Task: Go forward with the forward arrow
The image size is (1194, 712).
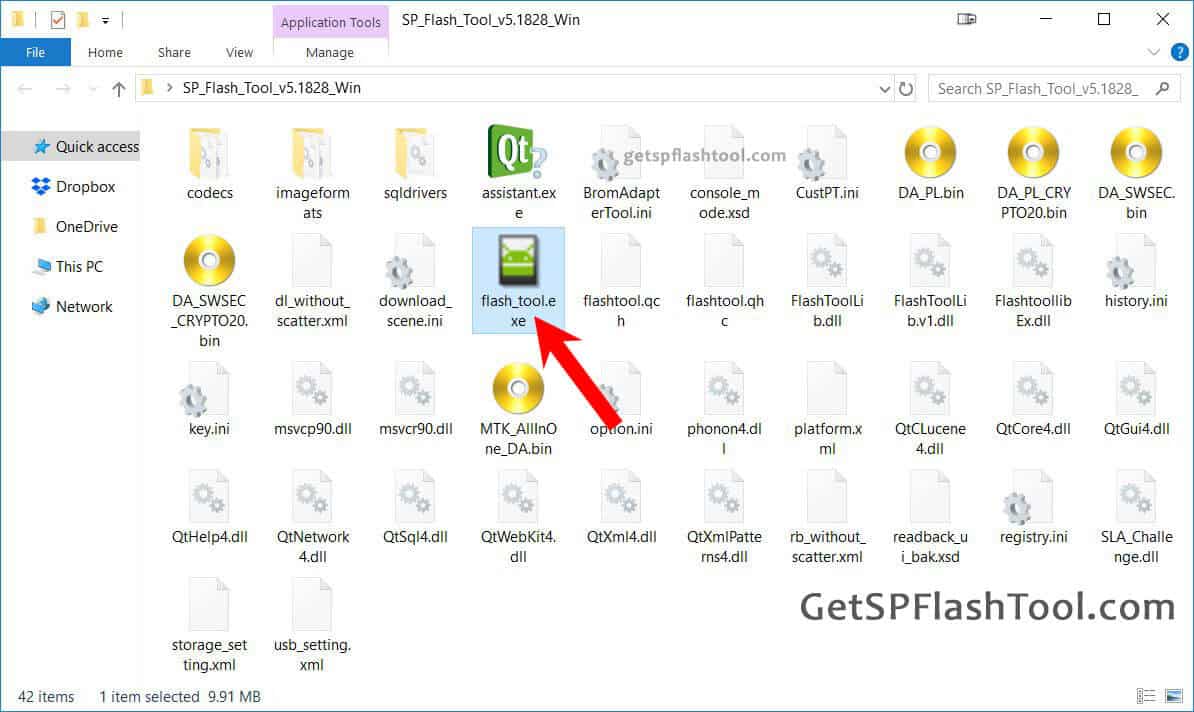Action: [63, 89]
